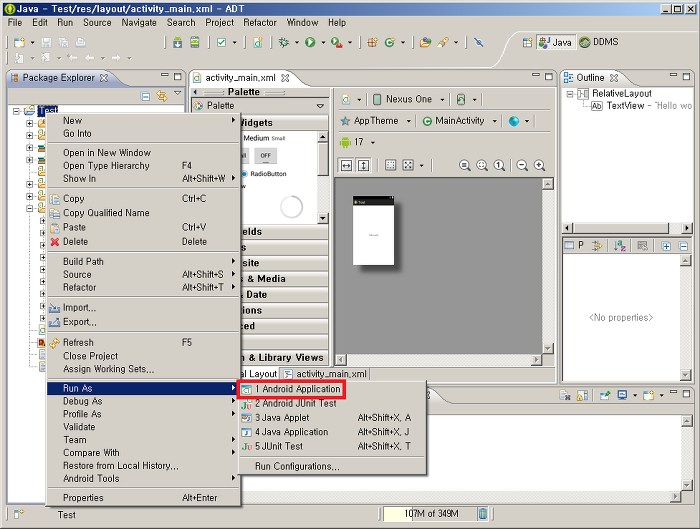The height and width of the screenshot is (529, 700).
Task: Select activity_main.xml editor tab
Action: click(240, 78)
